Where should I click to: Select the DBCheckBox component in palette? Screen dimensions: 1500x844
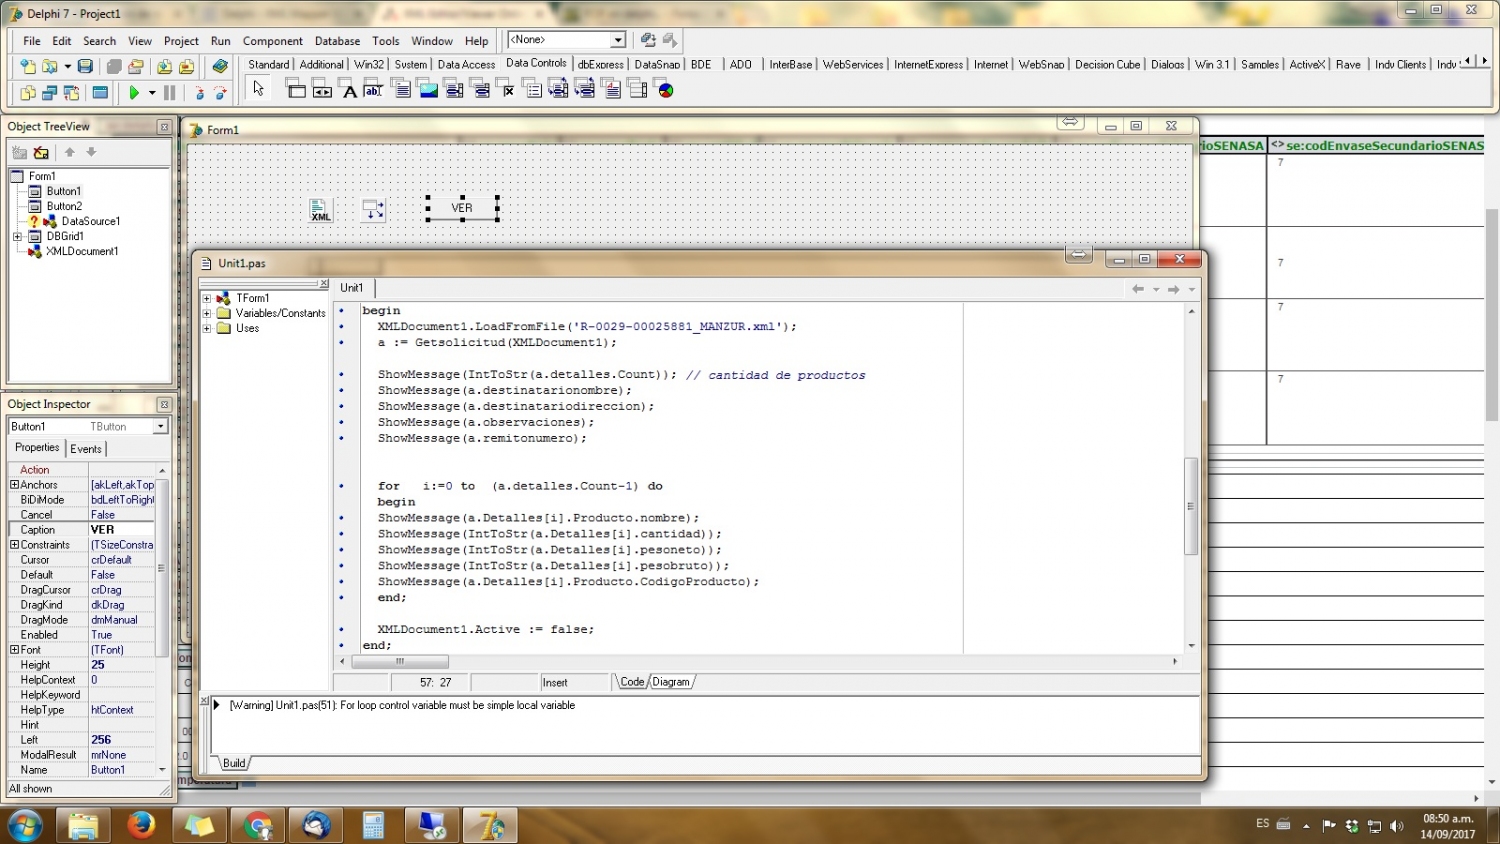tap(508, 90)
